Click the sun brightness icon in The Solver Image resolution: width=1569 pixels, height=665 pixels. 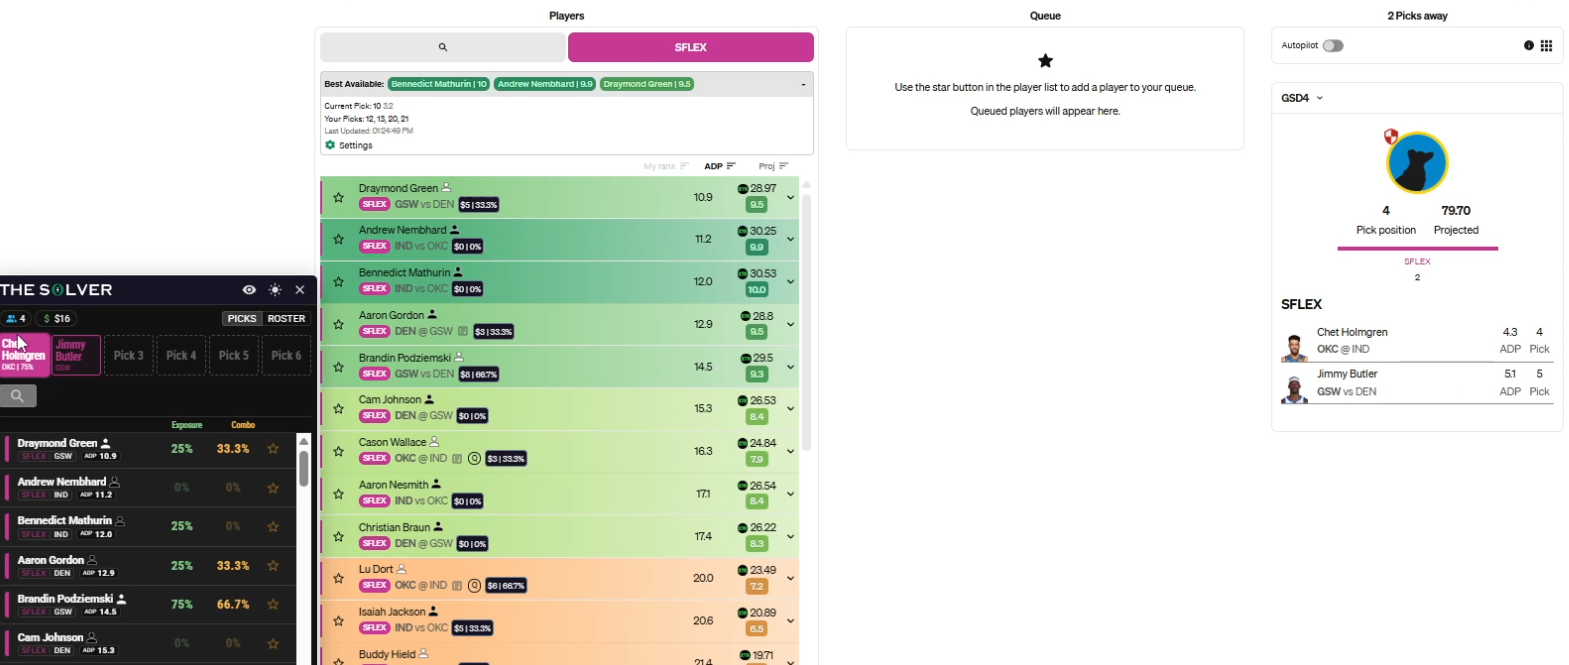click(275, 290)
